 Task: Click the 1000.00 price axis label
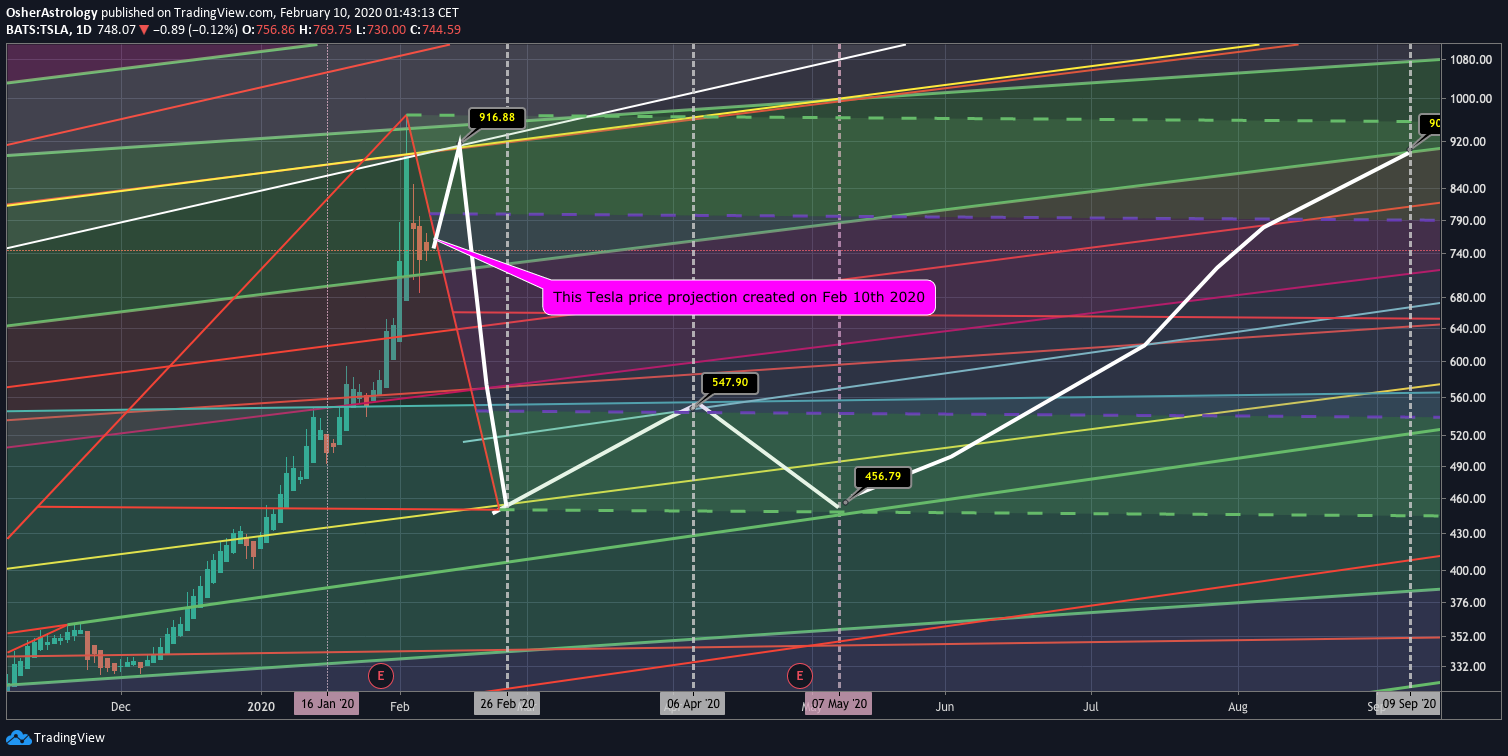(1470, 98)
